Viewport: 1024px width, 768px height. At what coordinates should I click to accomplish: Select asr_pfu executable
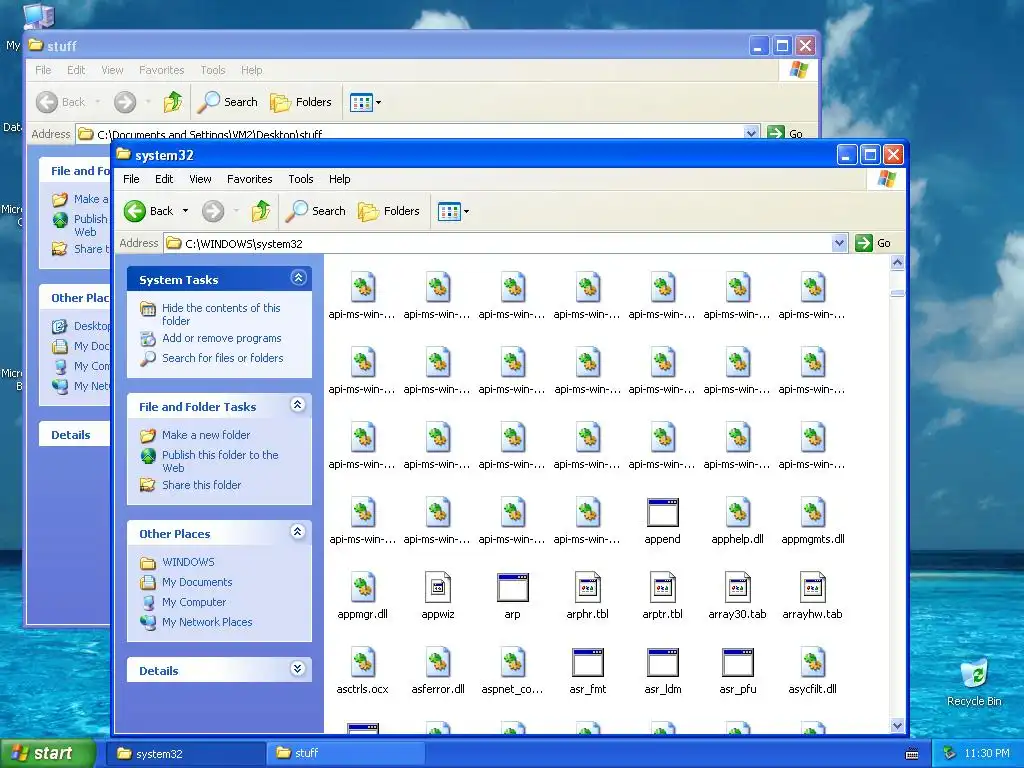pos(737,671)
